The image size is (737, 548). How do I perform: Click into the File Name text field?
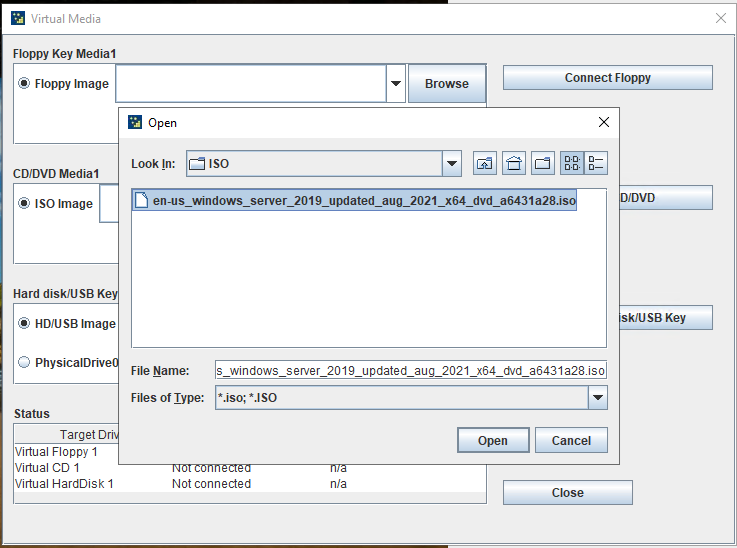(410, 371)
